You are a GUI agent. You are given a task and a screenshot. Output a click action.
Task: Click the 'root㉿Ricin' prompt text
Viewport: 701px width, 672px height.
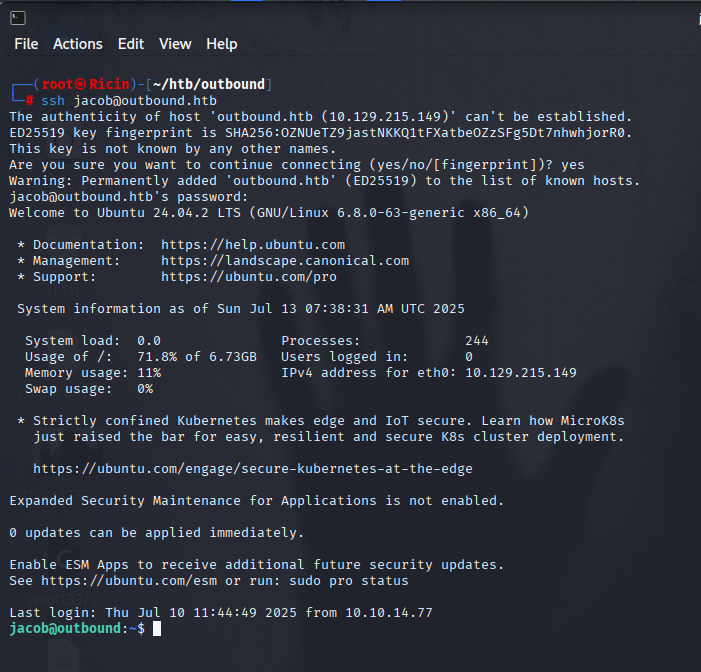pyautogui.click(x=85, y=84)
